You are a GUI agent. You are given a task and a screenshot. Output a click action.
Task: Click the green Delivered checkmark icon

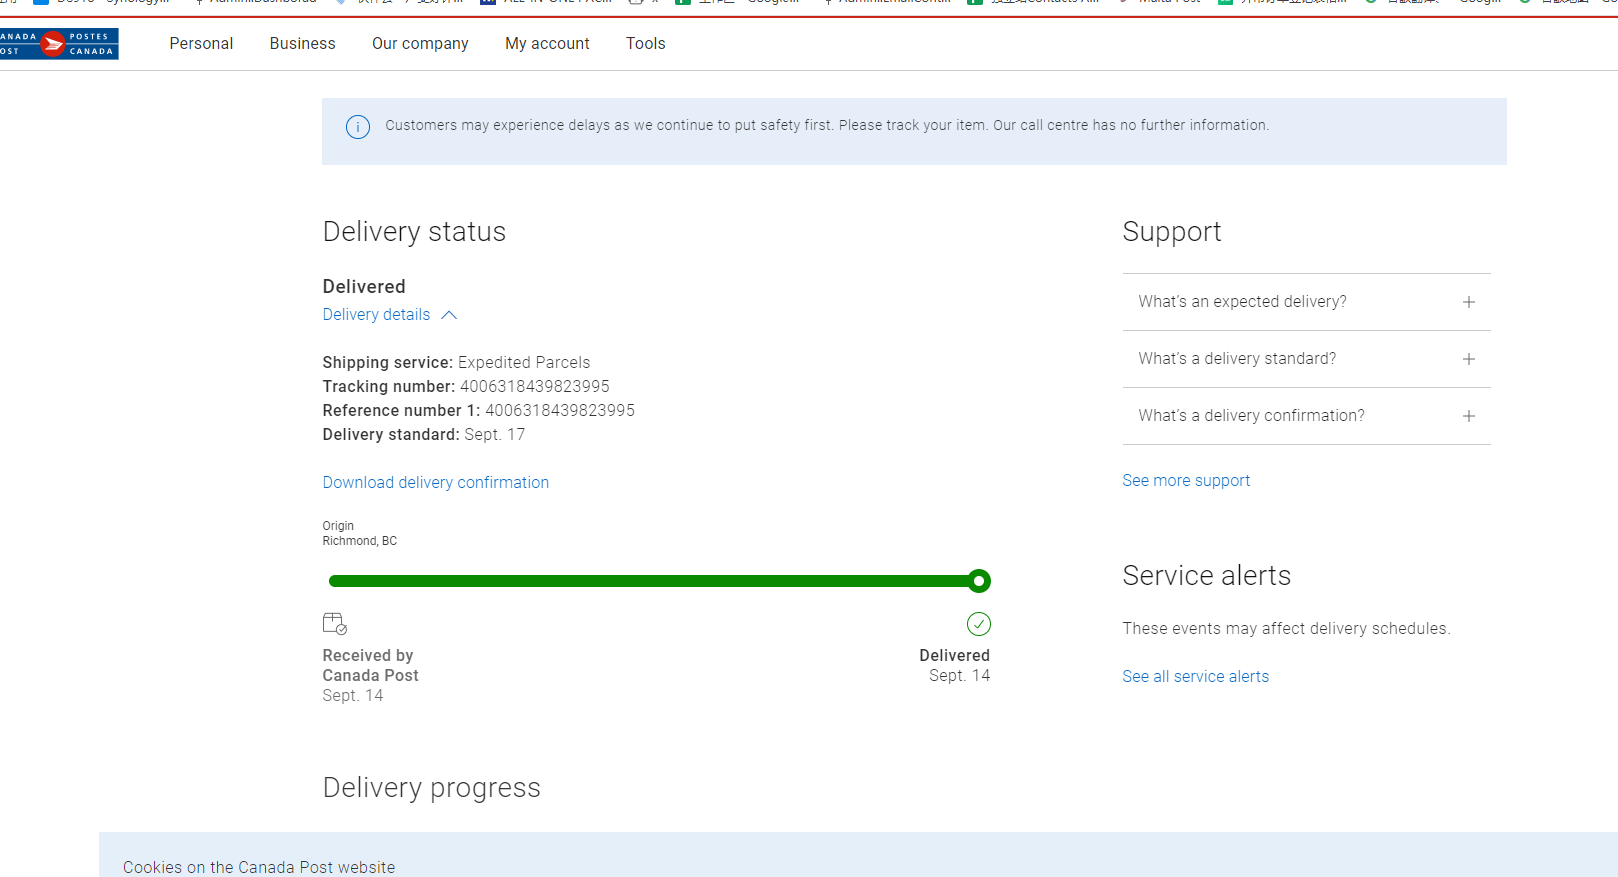point(978,624)
